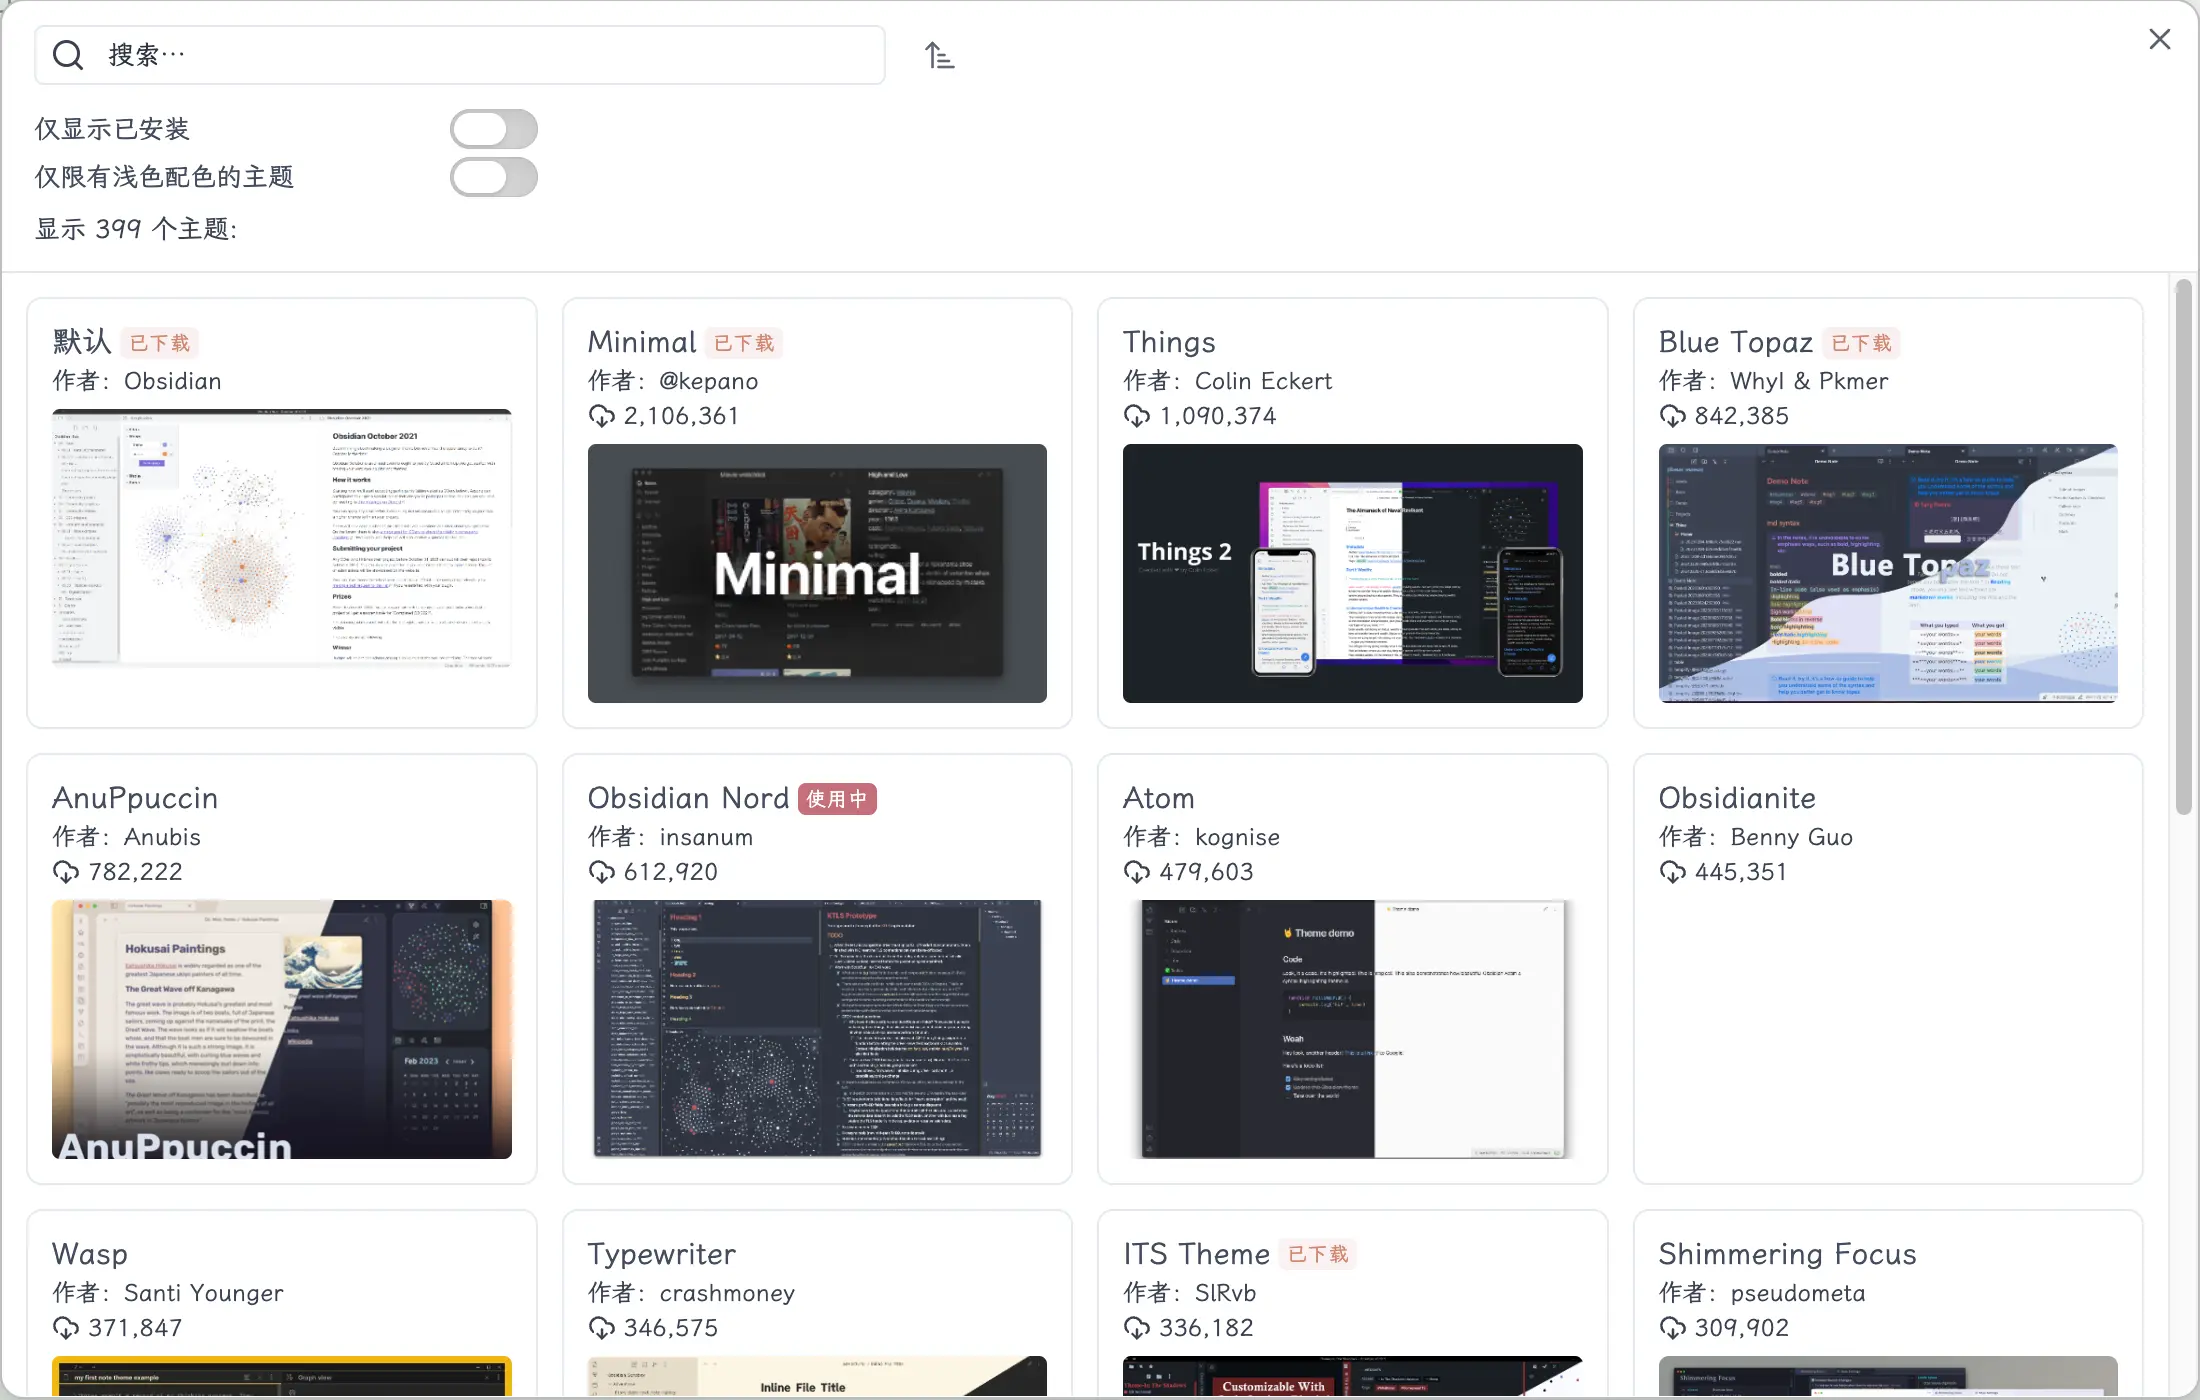The image size is (2200, 1400).
Task: Toggle light color scheme themes only
Action: (x=493, y=177)
